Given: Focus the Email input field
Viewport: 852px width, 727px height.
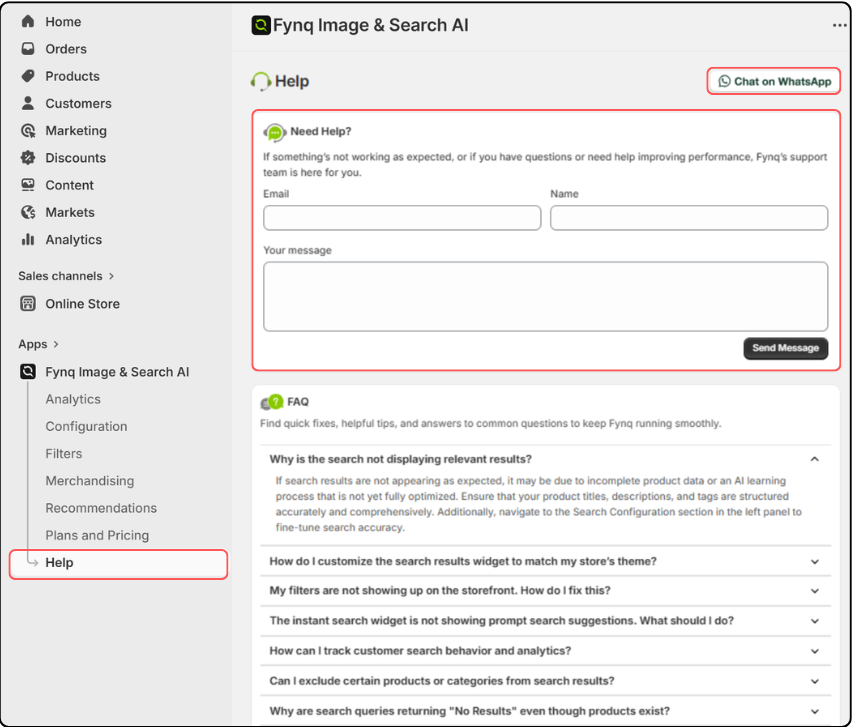Looking at the screenshot, I should 402,218.
